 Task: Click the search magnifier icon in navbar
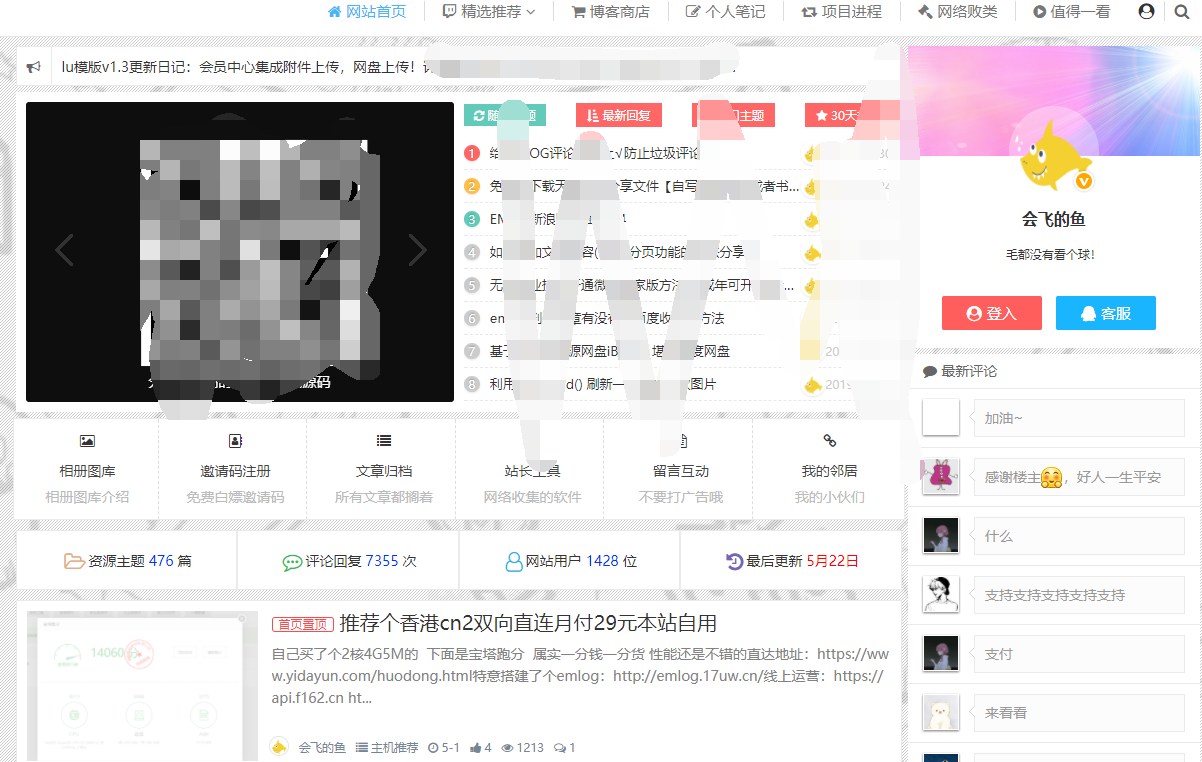pyautogui.click(x=1181, y=12)
